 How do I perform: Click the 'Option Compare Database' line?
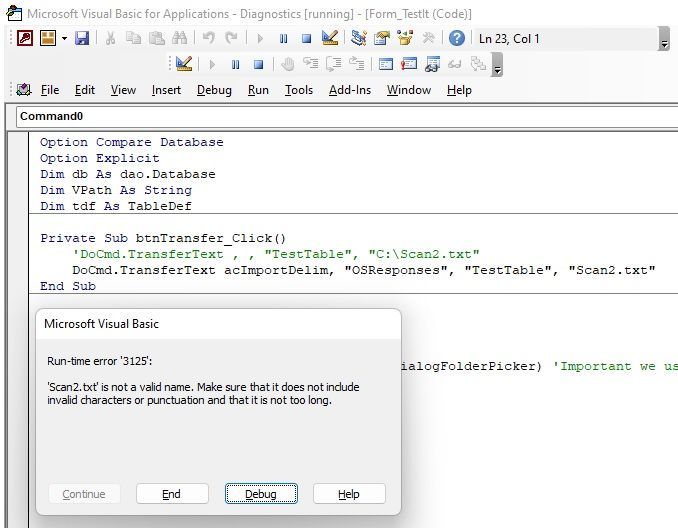point(132,142)
